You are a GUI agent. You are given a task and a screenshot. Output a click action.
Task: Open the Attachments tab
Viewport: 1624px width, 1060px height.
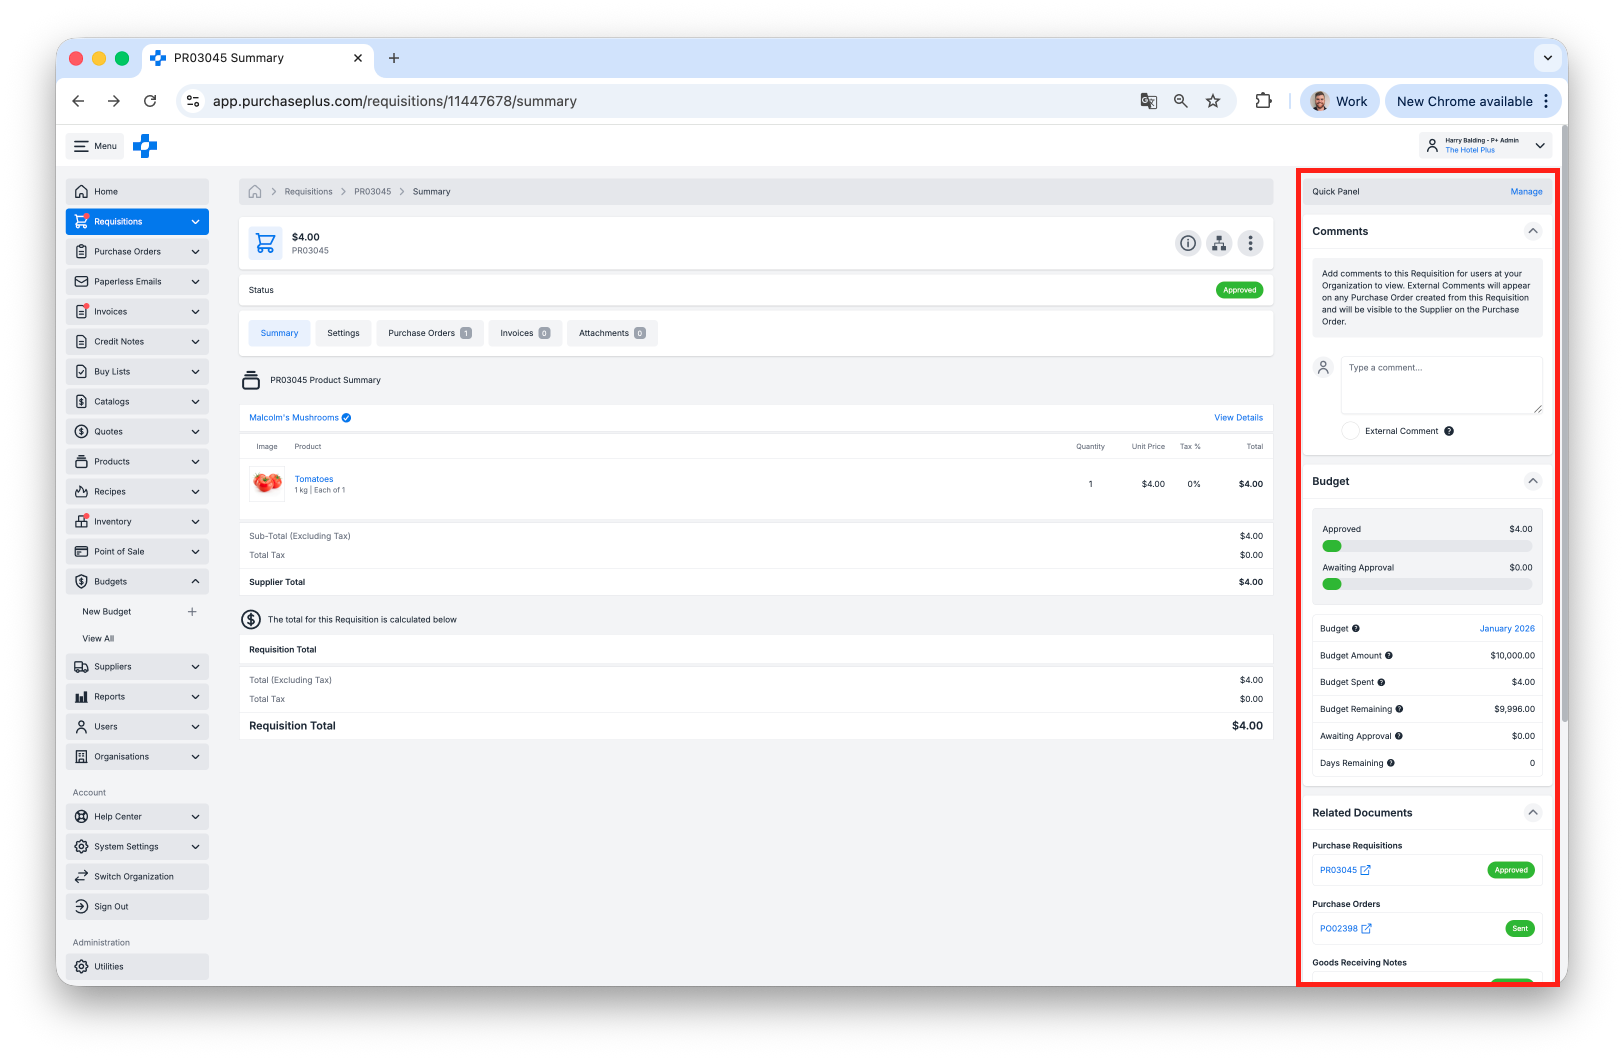(x=612, y=333)
